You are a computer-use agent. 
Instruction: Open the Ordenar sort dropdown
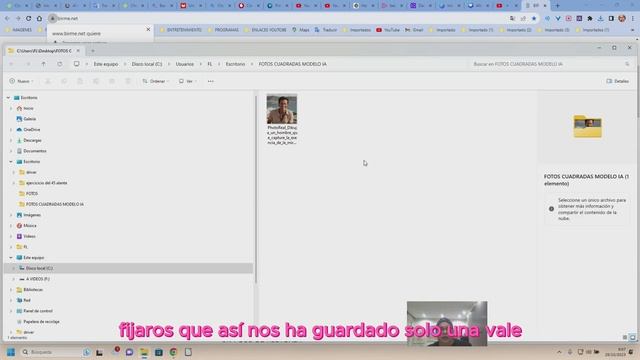pos(155,81)
